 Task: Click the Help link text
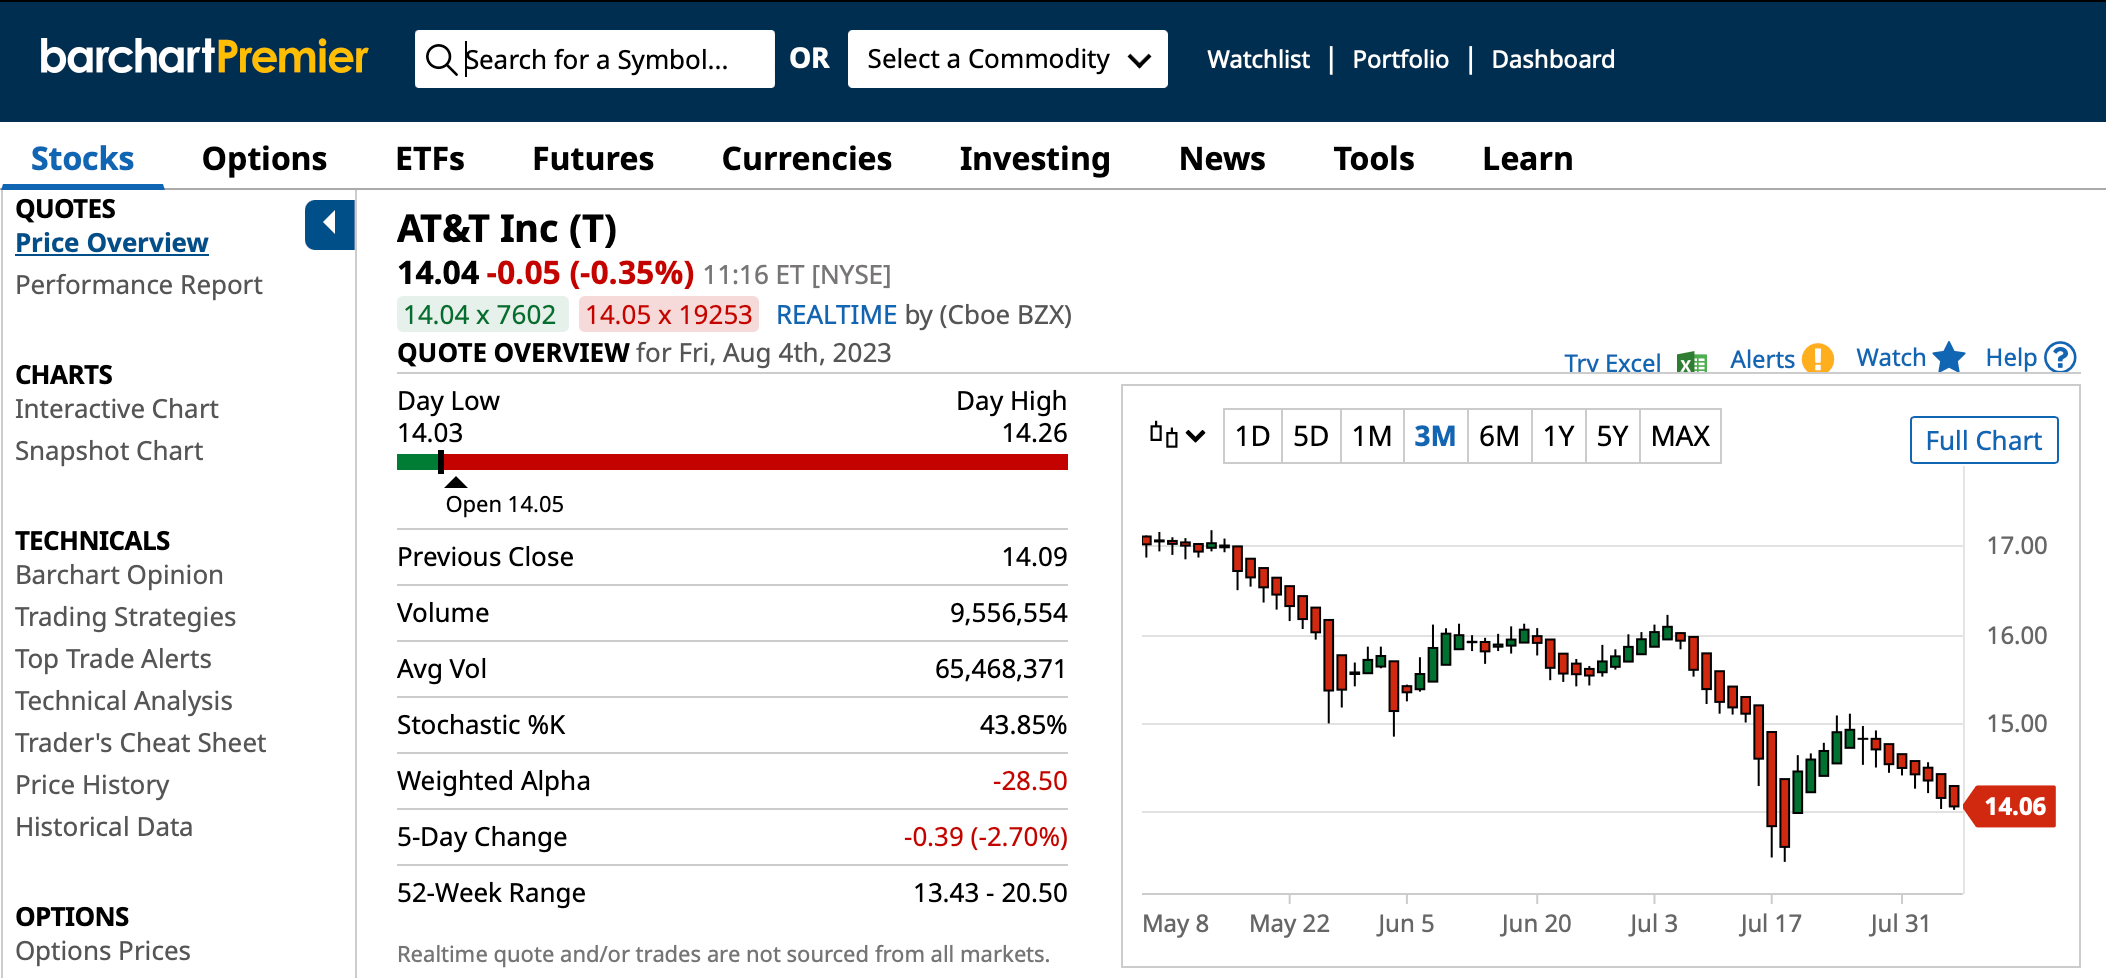click(2011, 358)
